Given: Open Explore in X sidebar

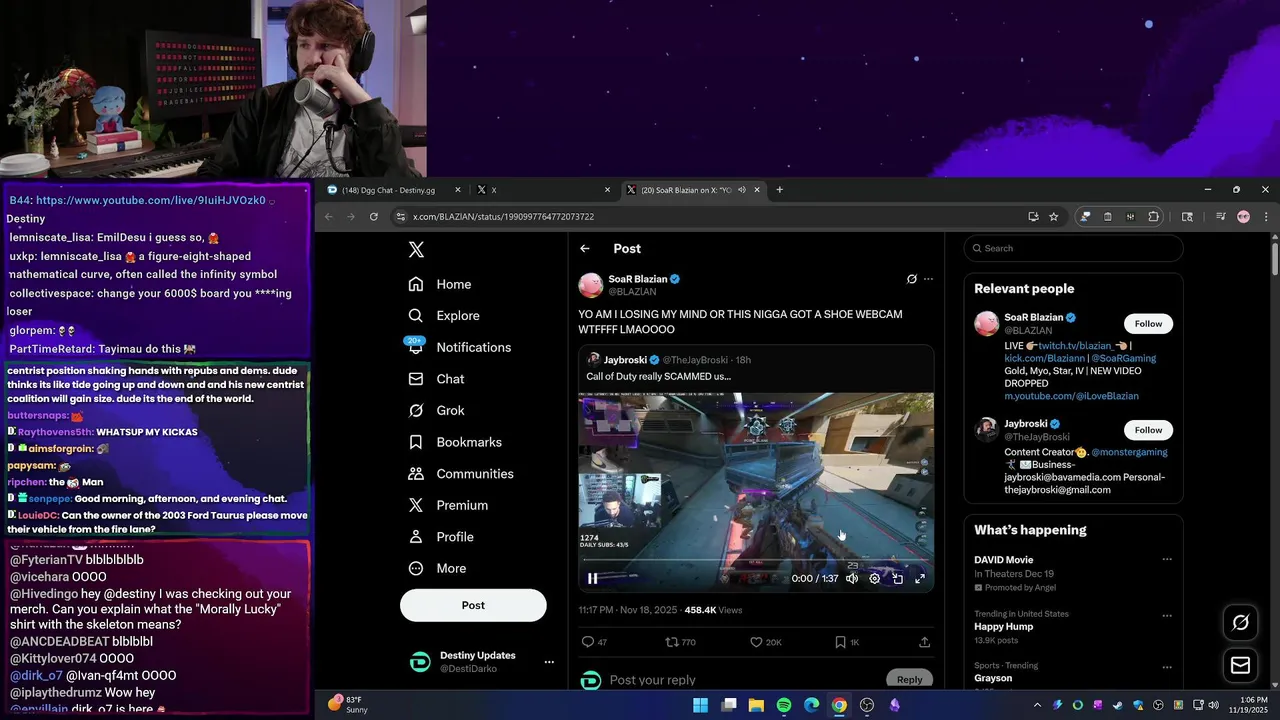Looking at the screenshot, I should click(444, 315).
